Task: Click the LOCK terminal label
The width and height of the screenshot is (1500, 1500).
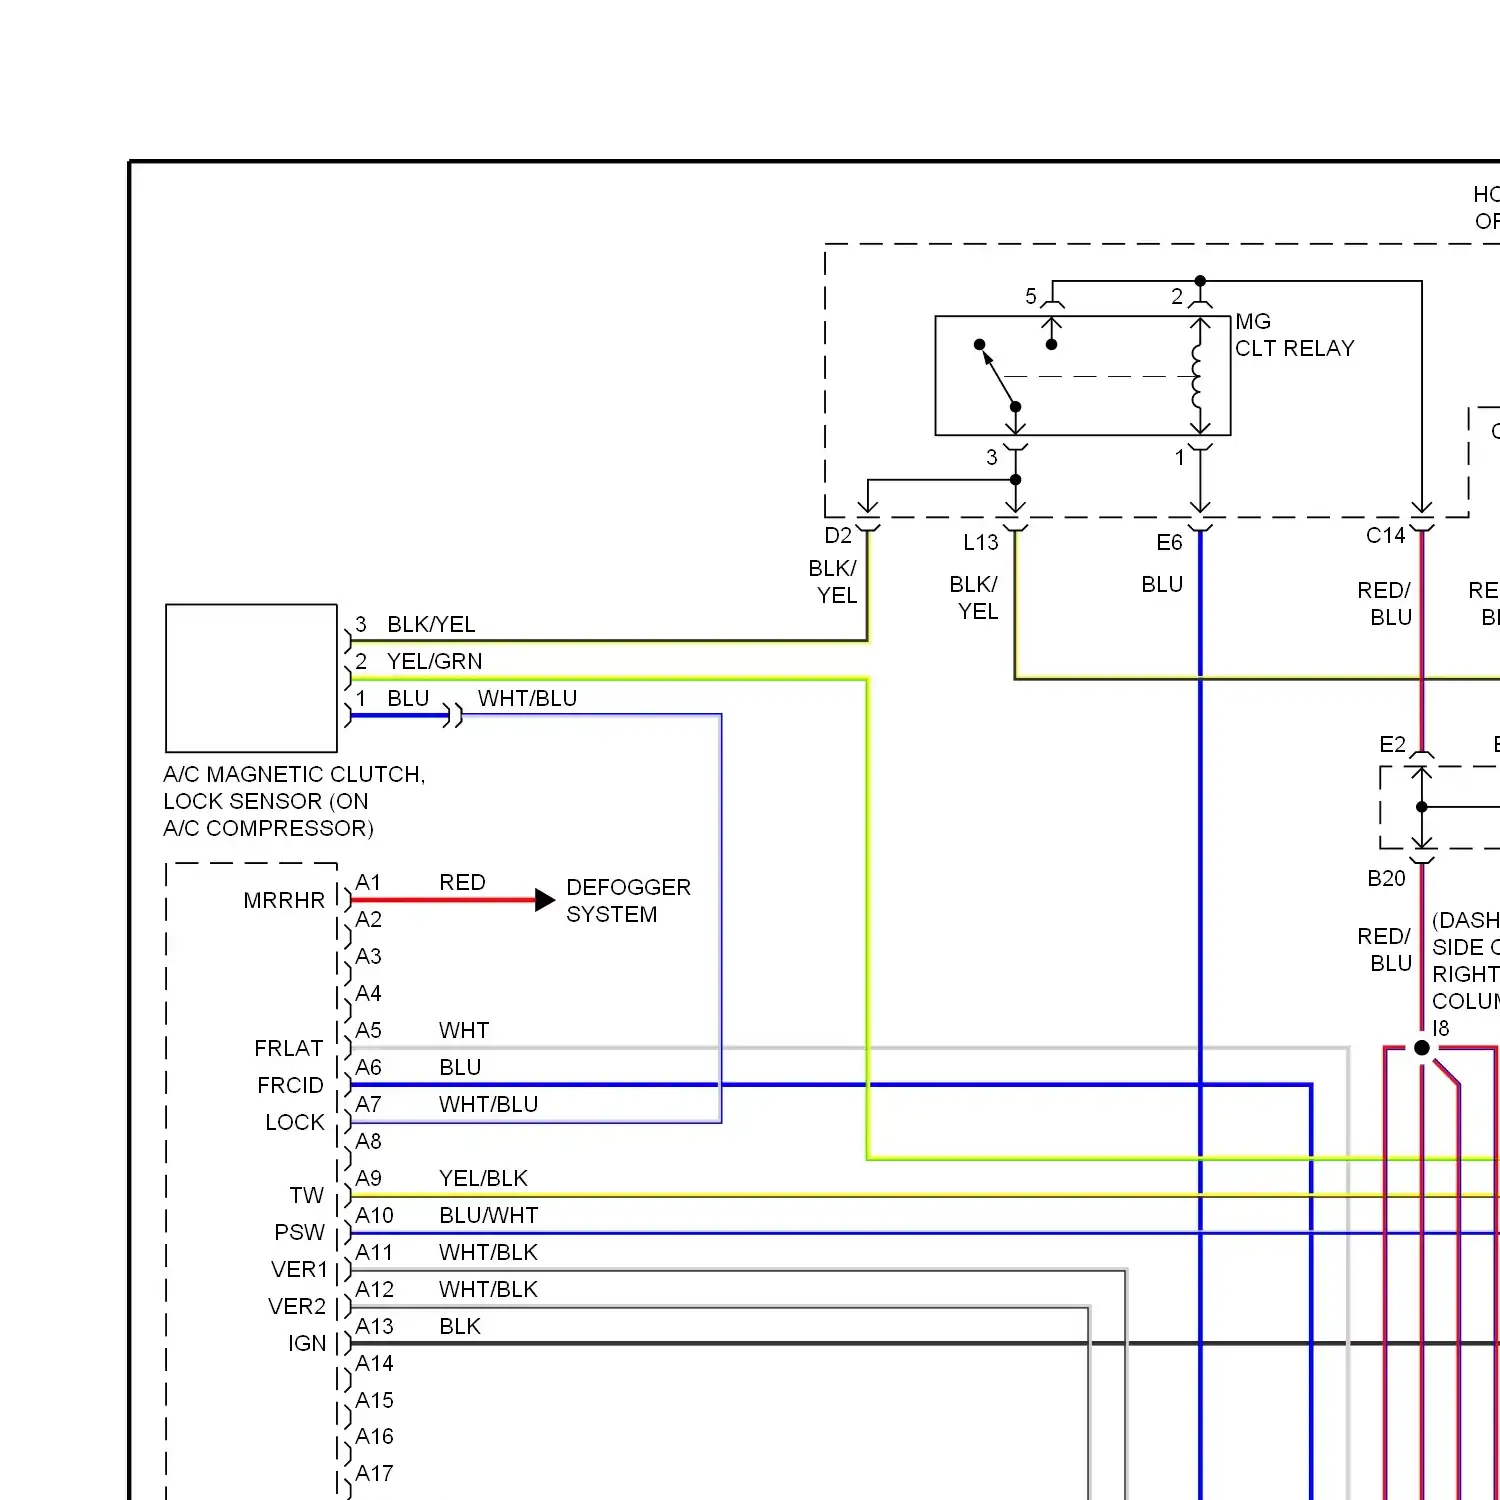Action: point(295,1122)
